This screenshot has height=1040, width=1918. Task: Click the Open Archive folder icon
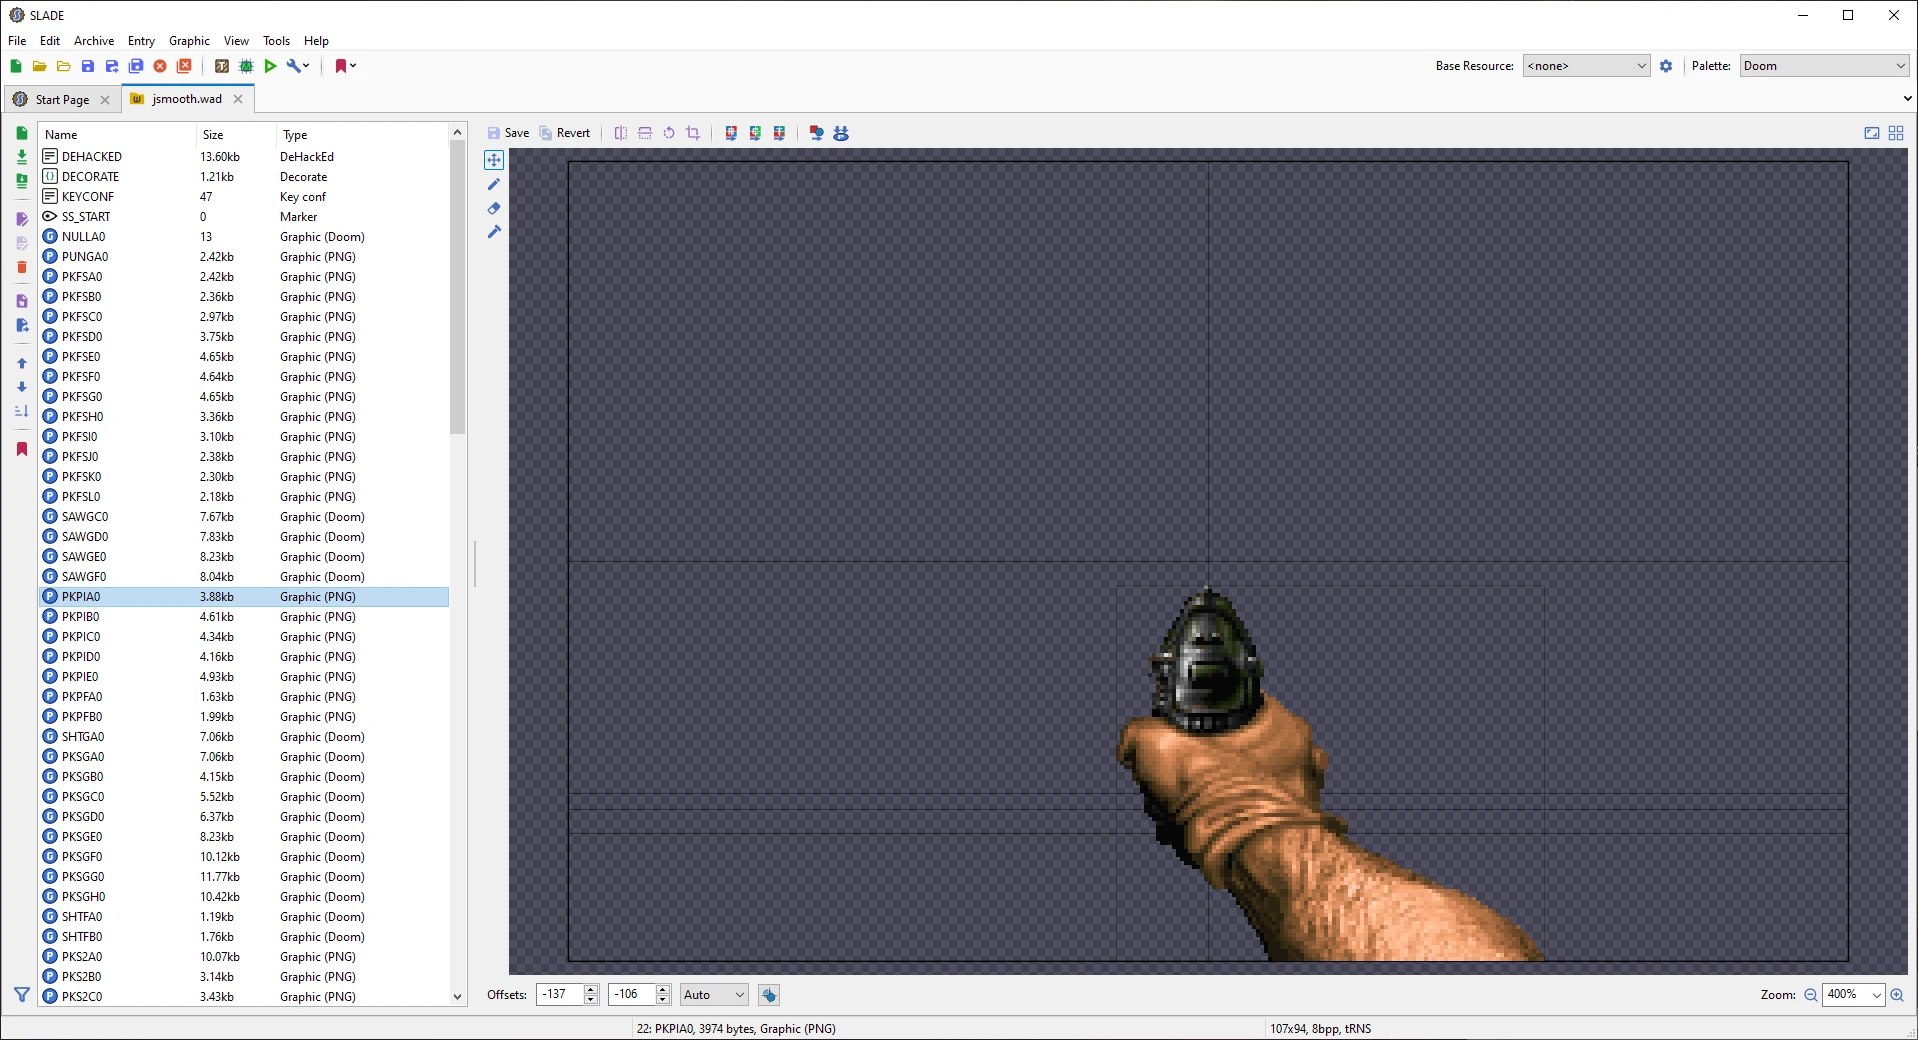(40, 66)
